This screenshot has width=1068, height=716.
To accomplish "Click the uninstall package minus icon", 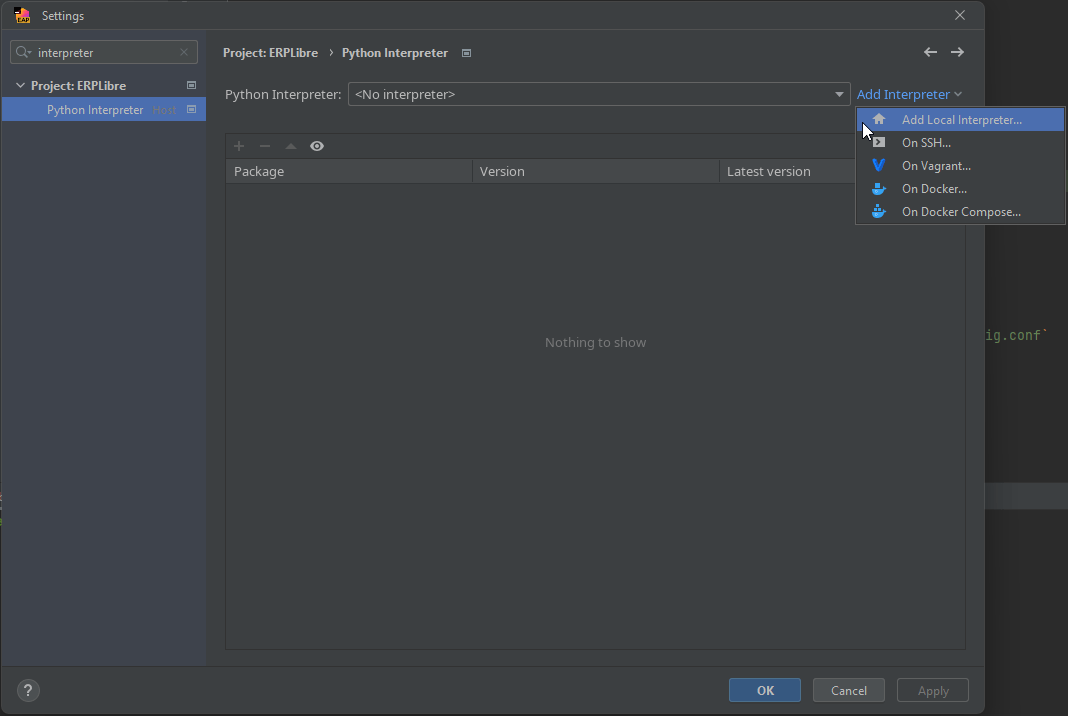I will click(265, 146).
